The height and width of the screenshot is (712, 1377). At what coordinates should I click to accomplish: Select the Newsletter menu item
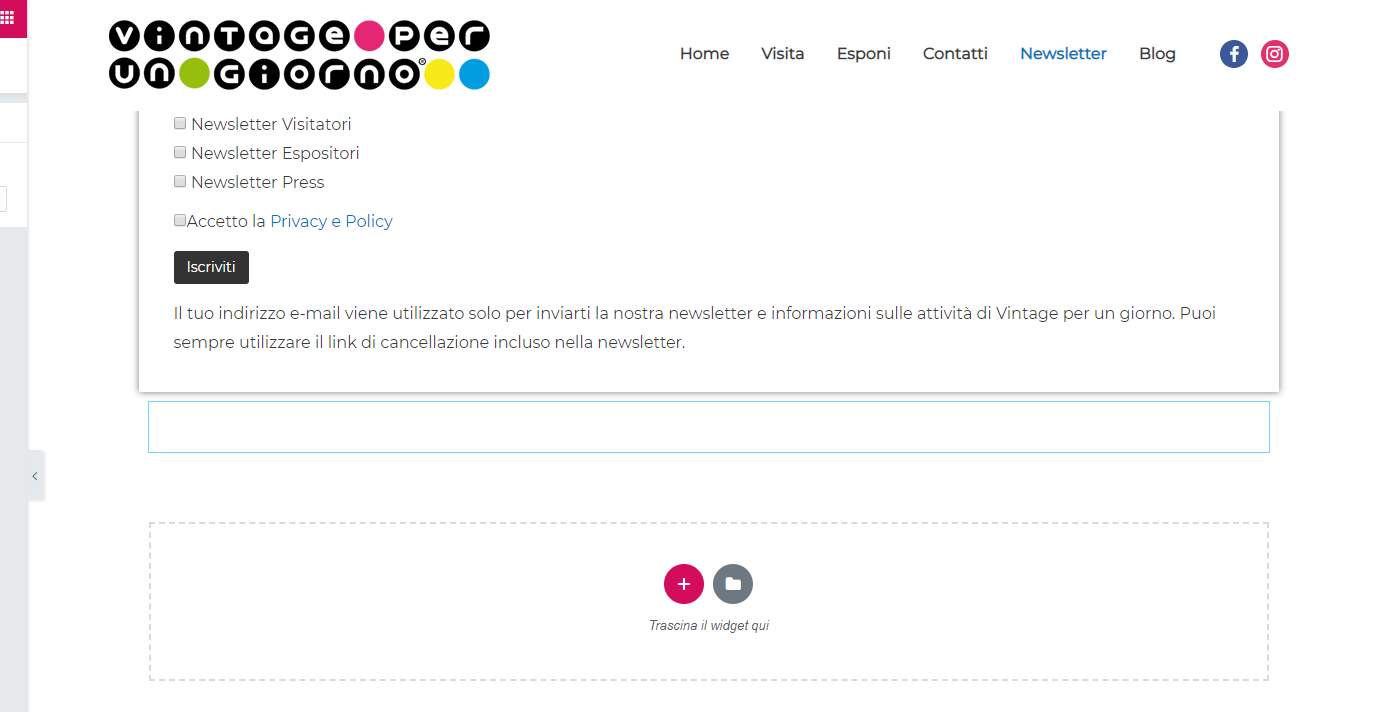click(1063, 54)
